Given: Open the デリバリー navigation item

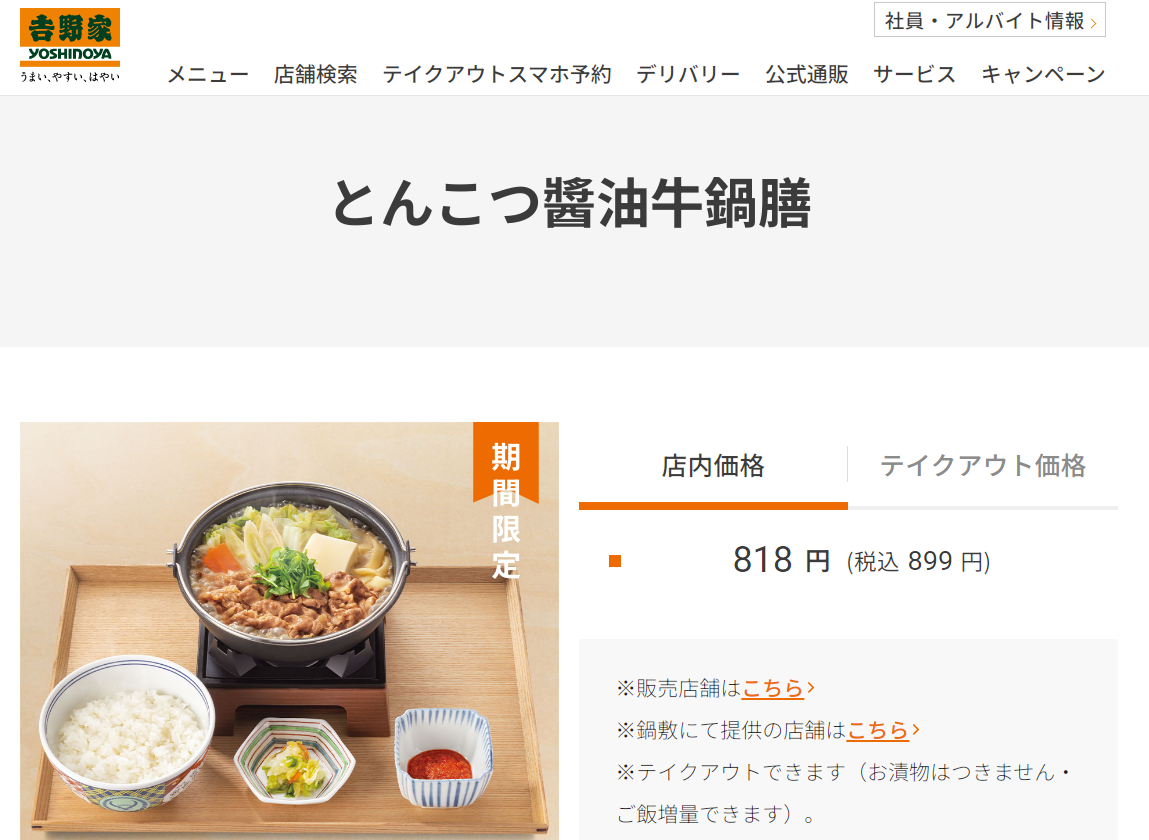Looking at the screenshot, I should (688, 75).
